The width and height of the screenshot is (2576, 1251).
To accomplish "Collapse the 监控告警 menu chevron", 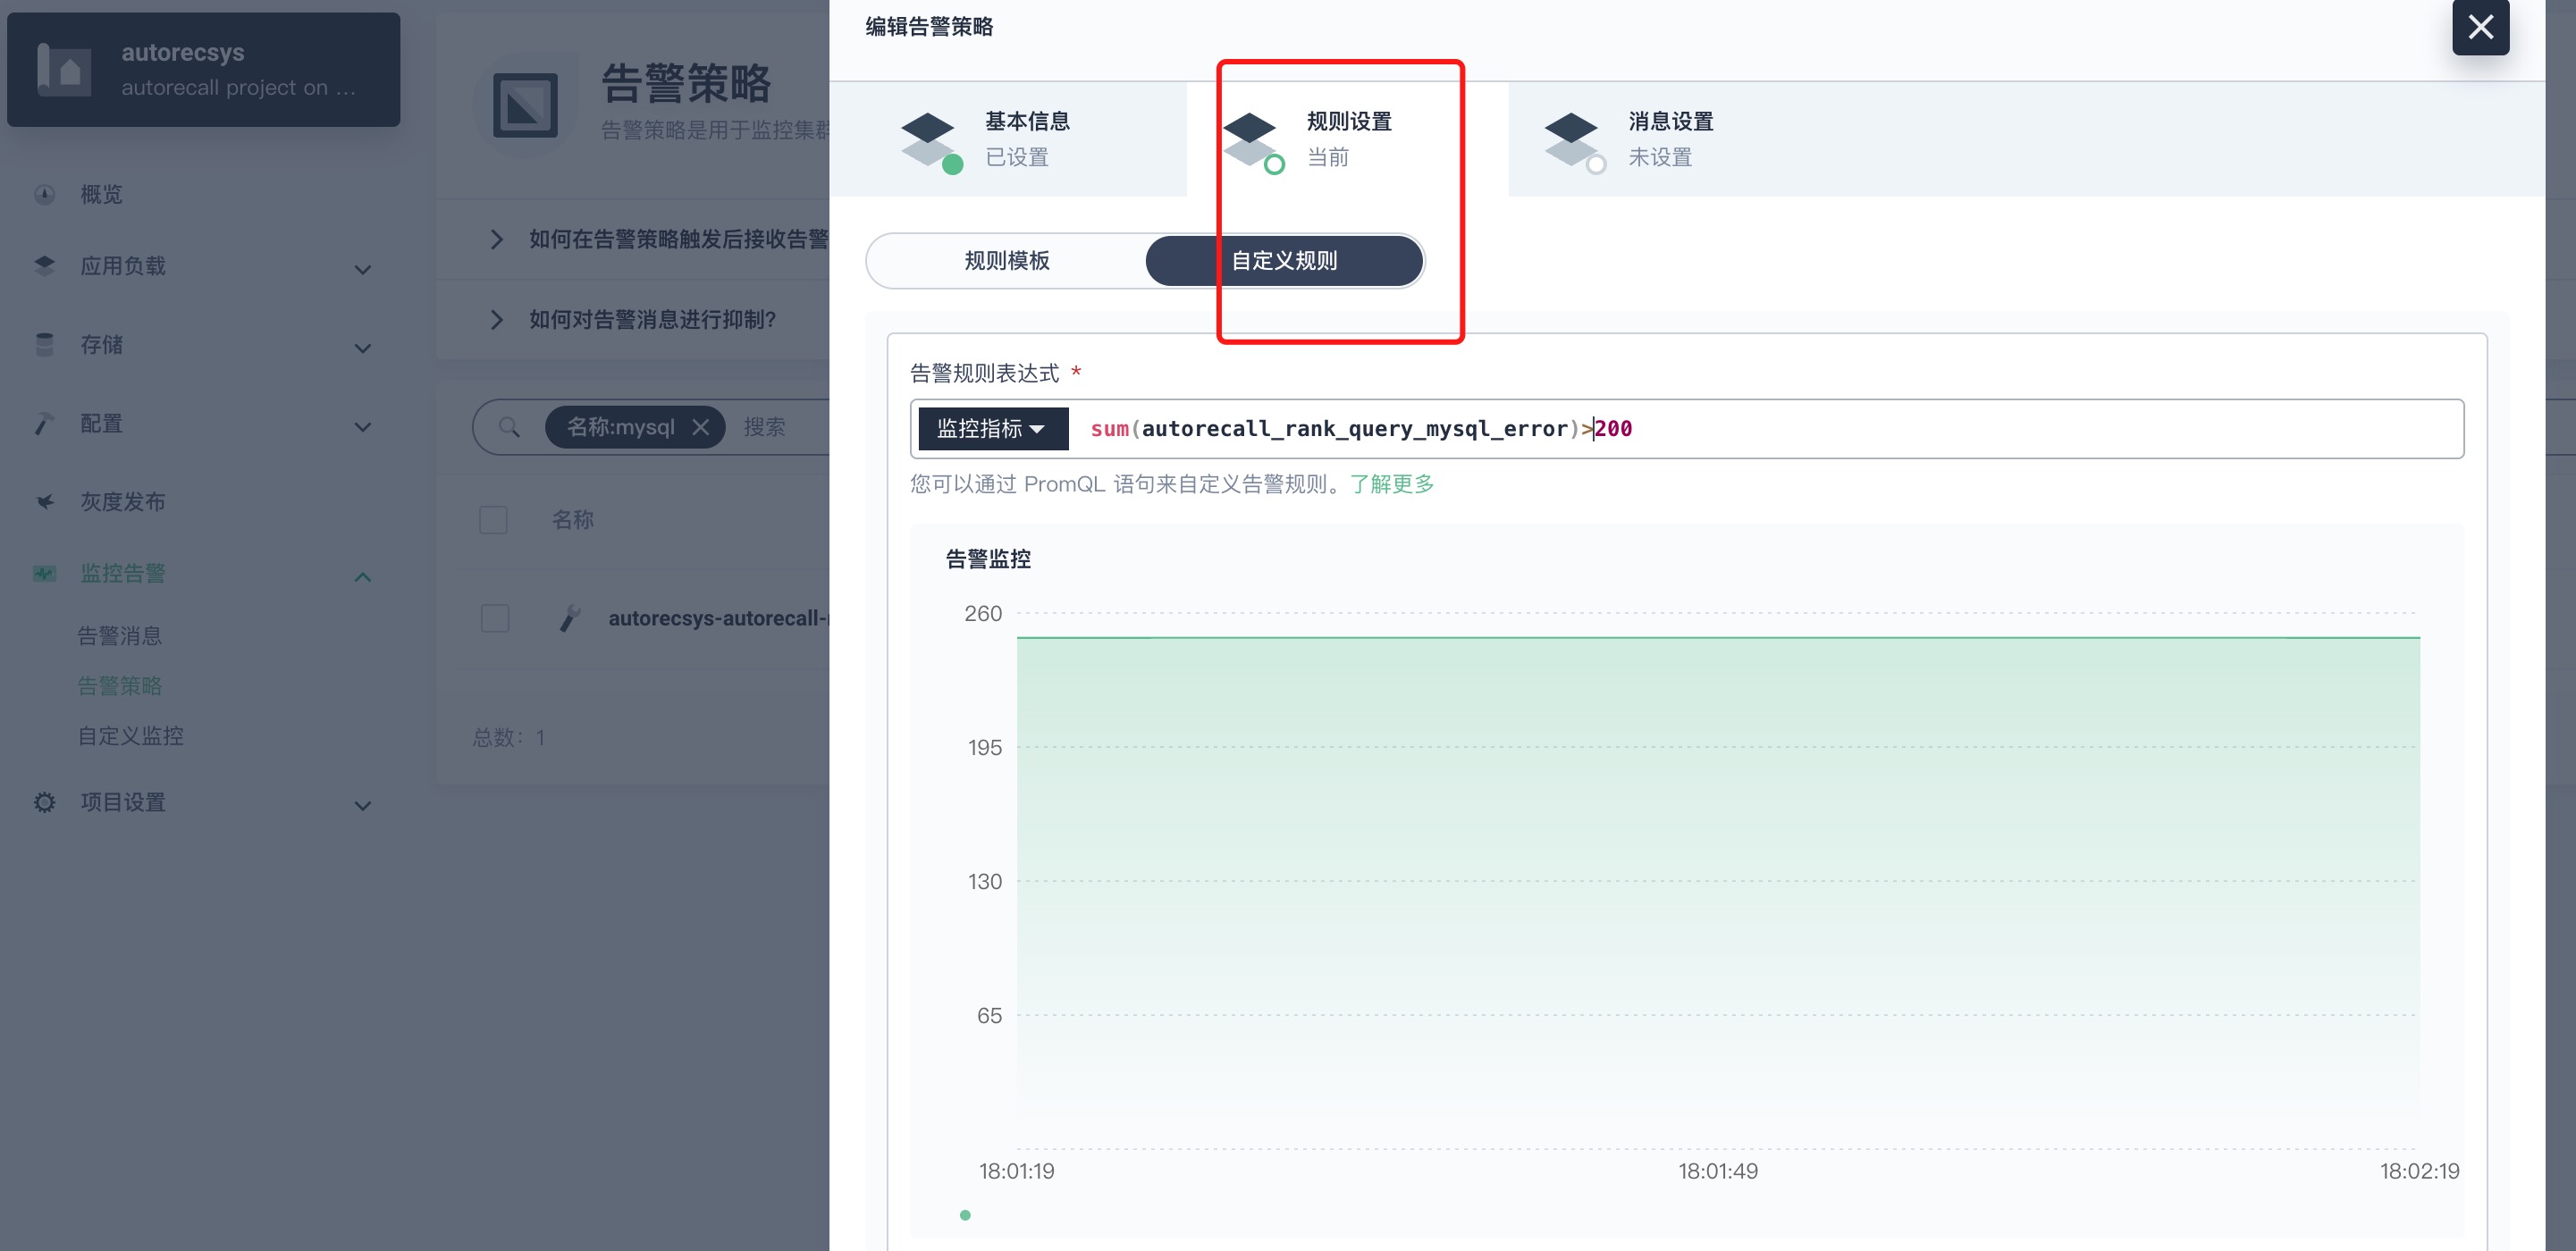I will (363, 577).
